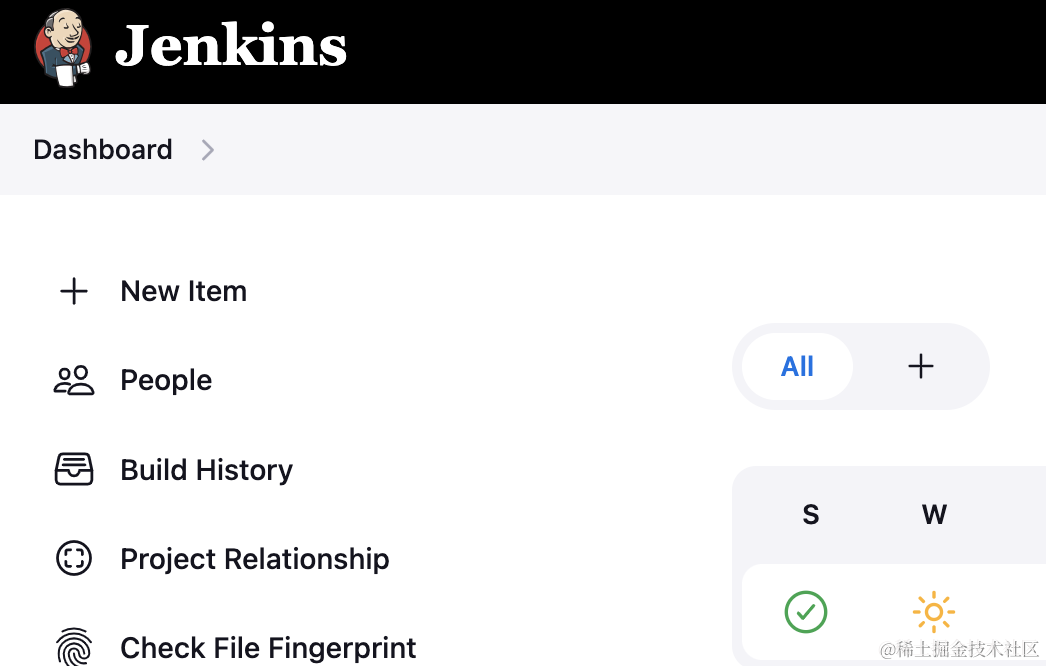Add a new view with plus tab
Image resolution: width=1046 pixels, height=666 pixels.
click(x=921, y=366)
